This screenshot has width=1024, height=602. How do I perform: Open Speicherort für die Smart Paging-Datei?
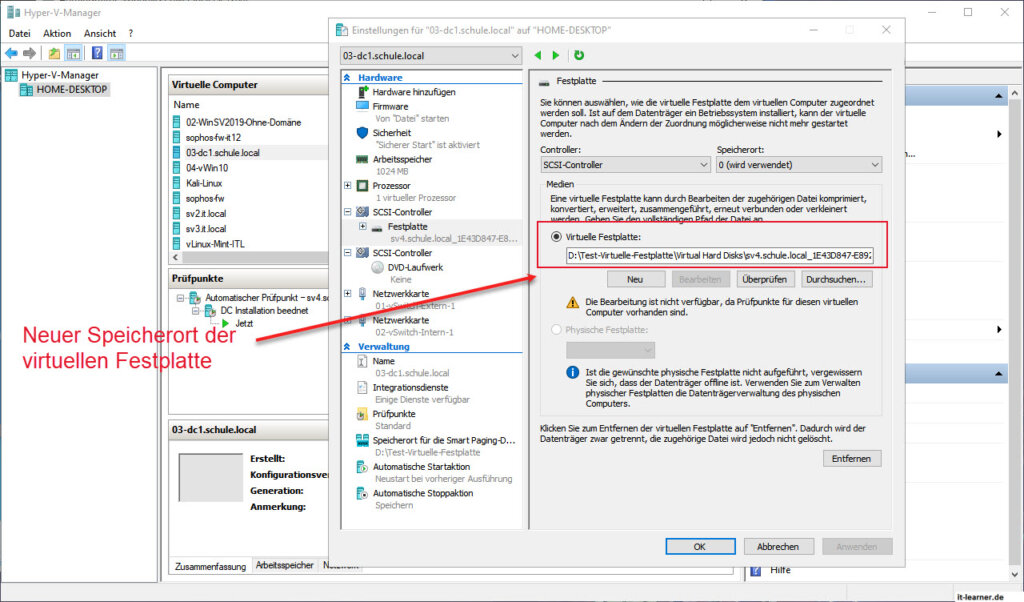pos(443,441)
